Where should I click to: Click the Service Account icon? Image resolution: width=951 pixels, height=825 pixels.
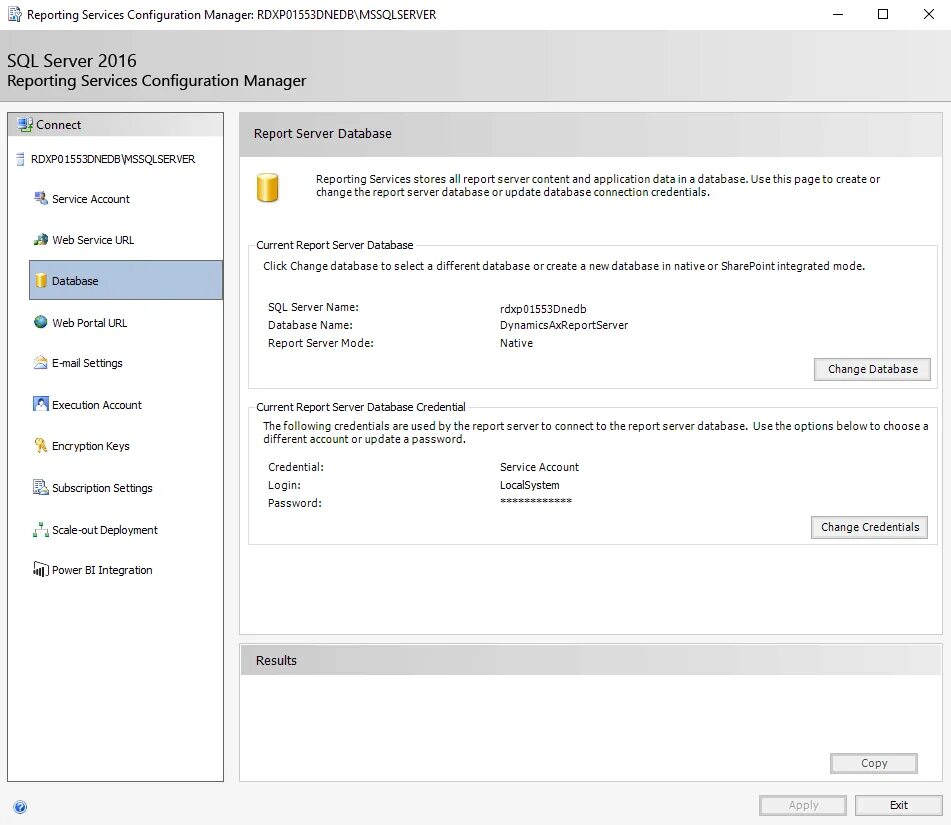[x=41, y=198]
